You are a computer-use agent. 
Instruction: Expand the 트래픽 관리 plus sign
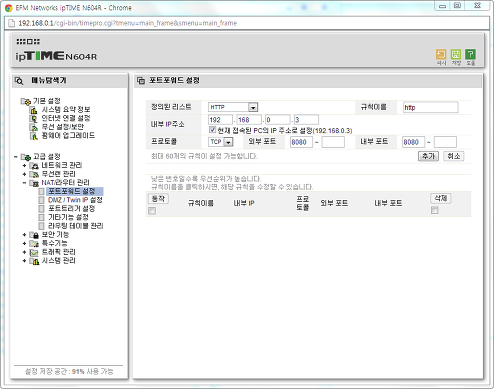24,252
